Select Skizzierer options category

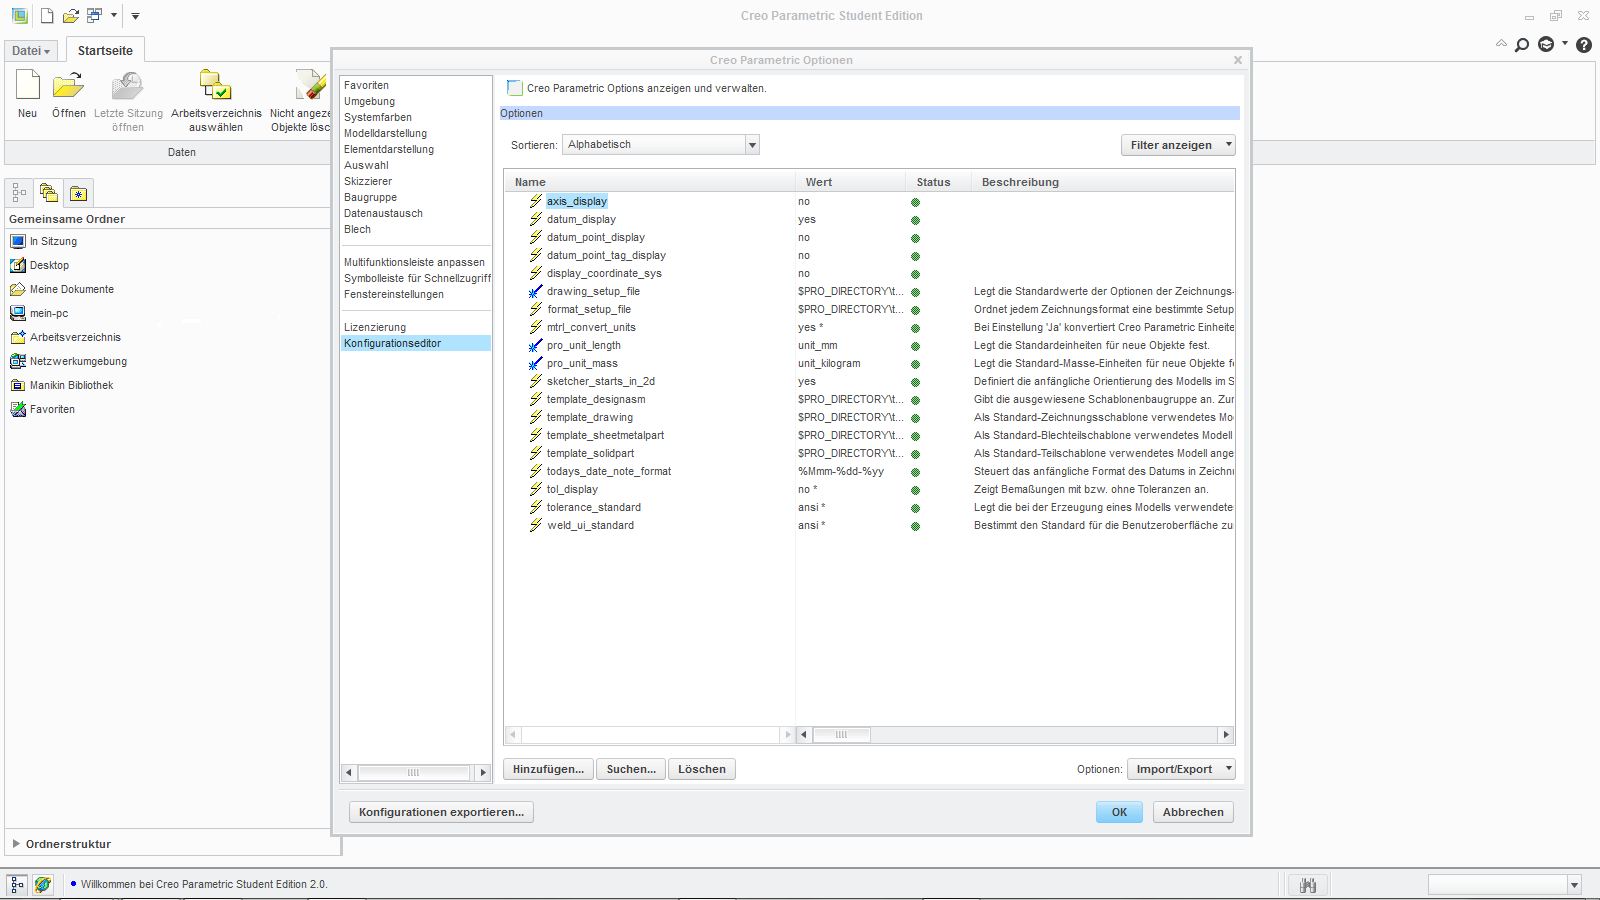[x=368, y=181]
